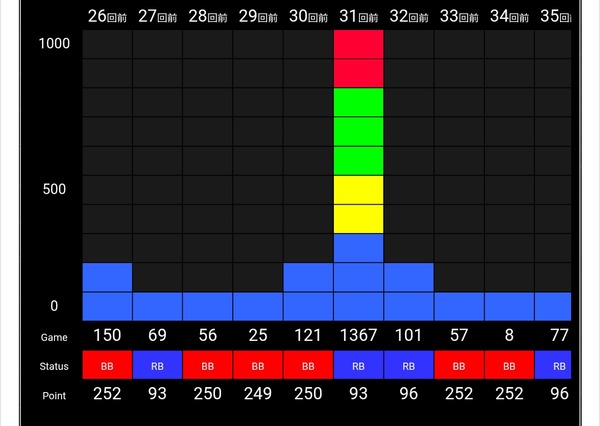600x426 pixels.
Task: Click the BB status badge under 34回前
Action: click(509, 365)
